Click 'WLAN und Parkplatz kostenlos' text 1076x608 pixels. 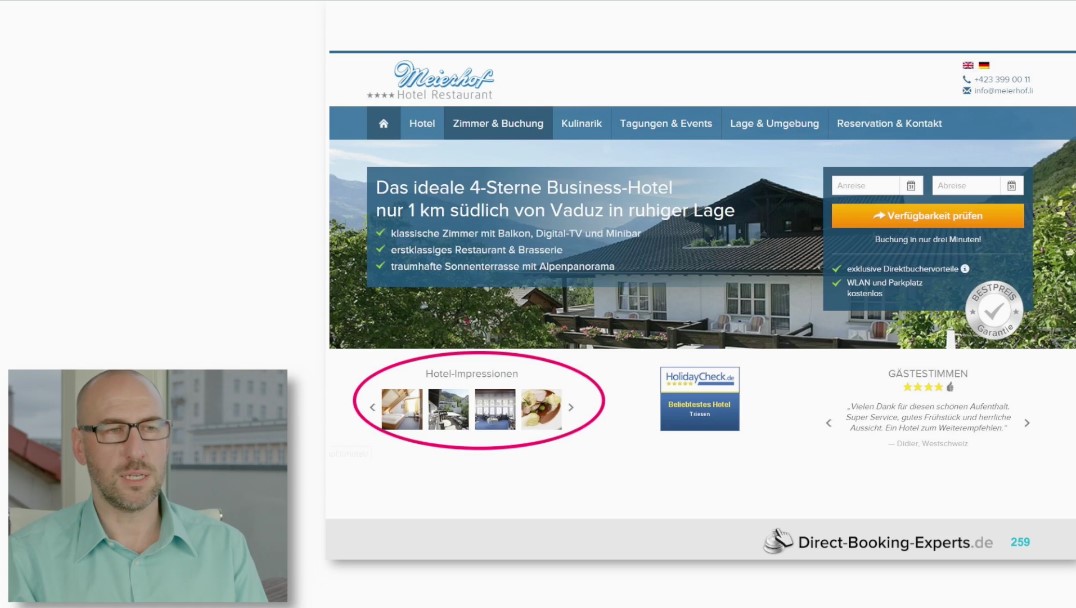tap(885, 288)
